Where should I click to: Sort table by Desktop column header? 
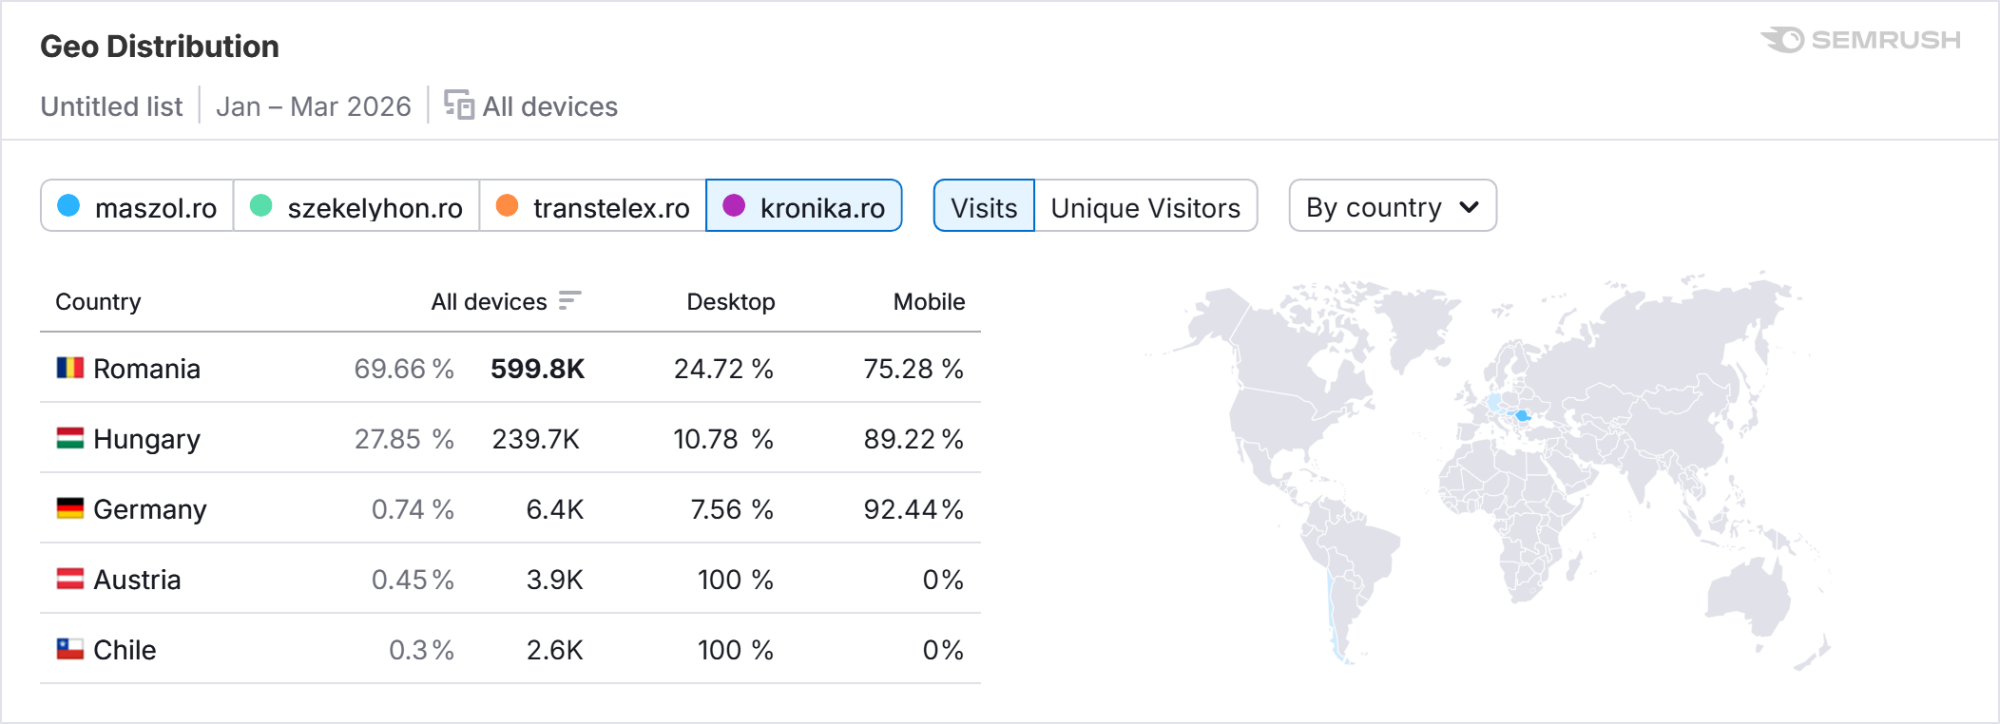[x=730, y=302]
